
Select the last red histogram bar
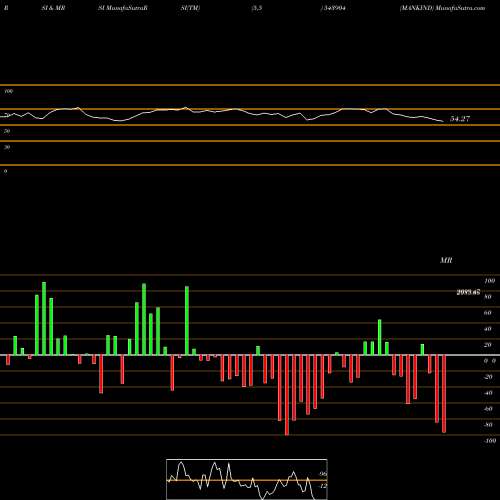coord(444,394)
